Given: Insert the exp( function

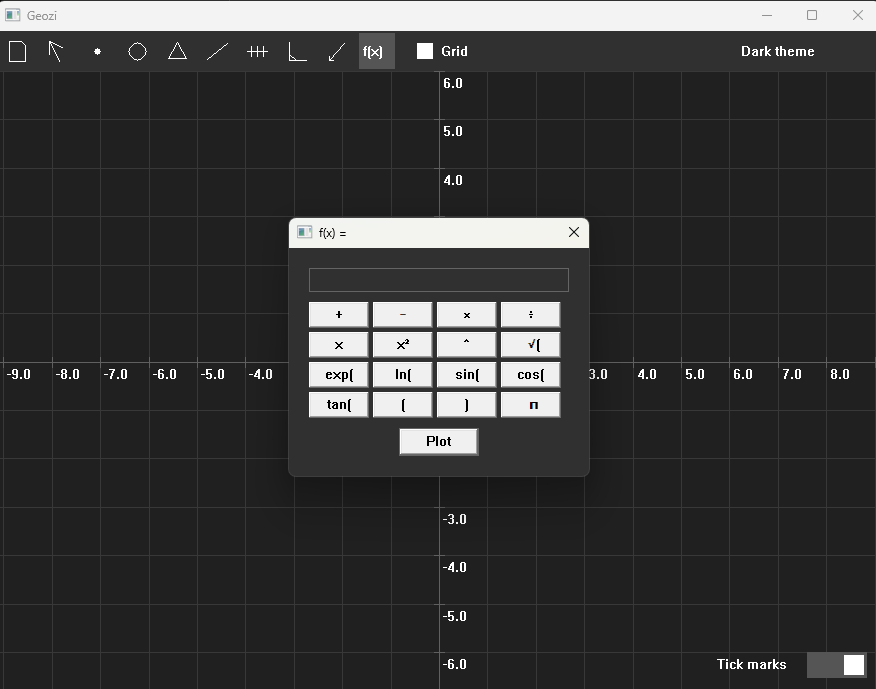Looking at the screenshot, I should pyautogui.click(x=339, y=374).
